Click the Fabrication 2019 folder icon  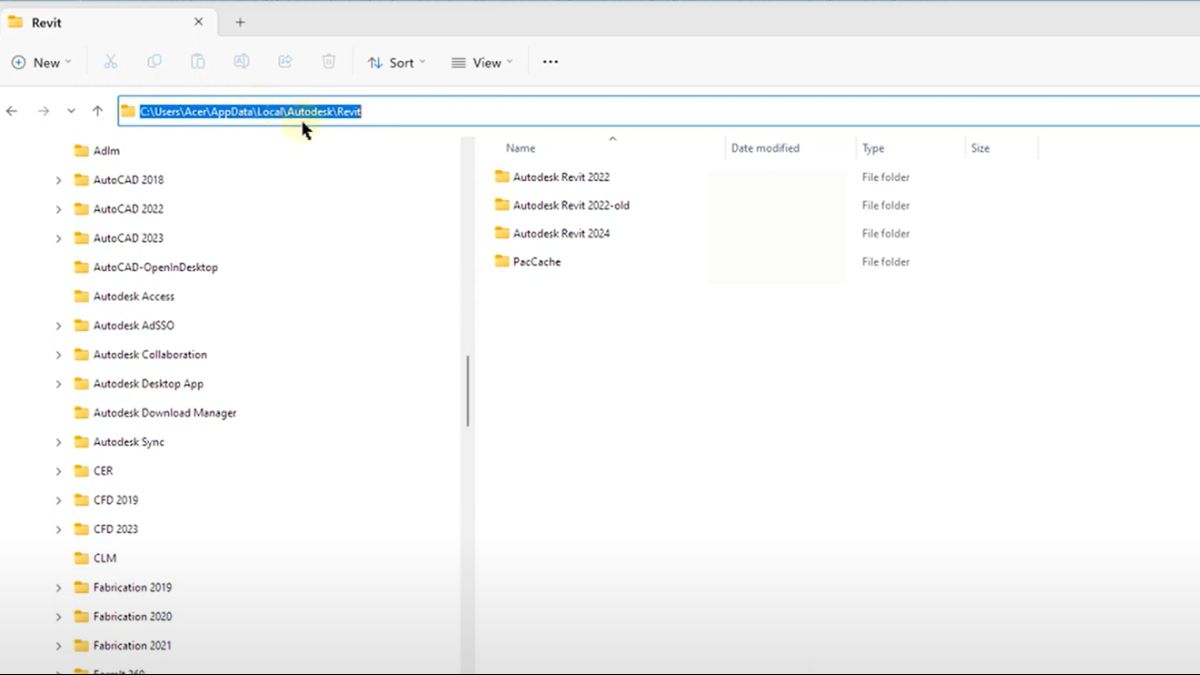82,587
